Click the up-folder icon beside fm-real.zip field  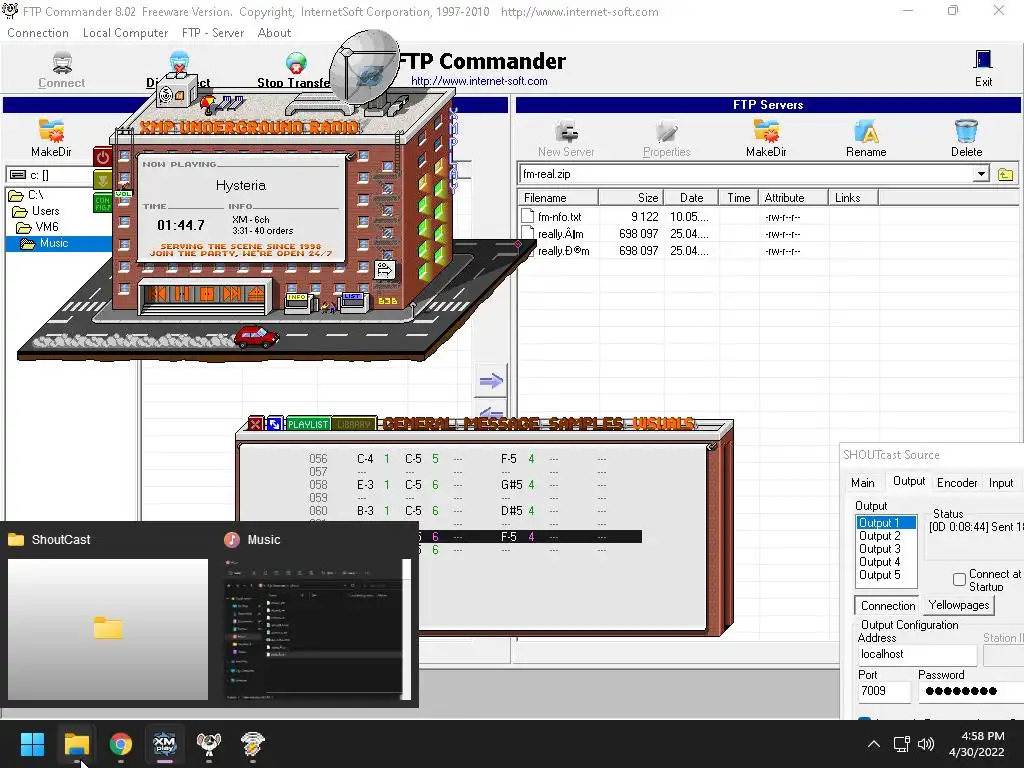pos(1006,174)
